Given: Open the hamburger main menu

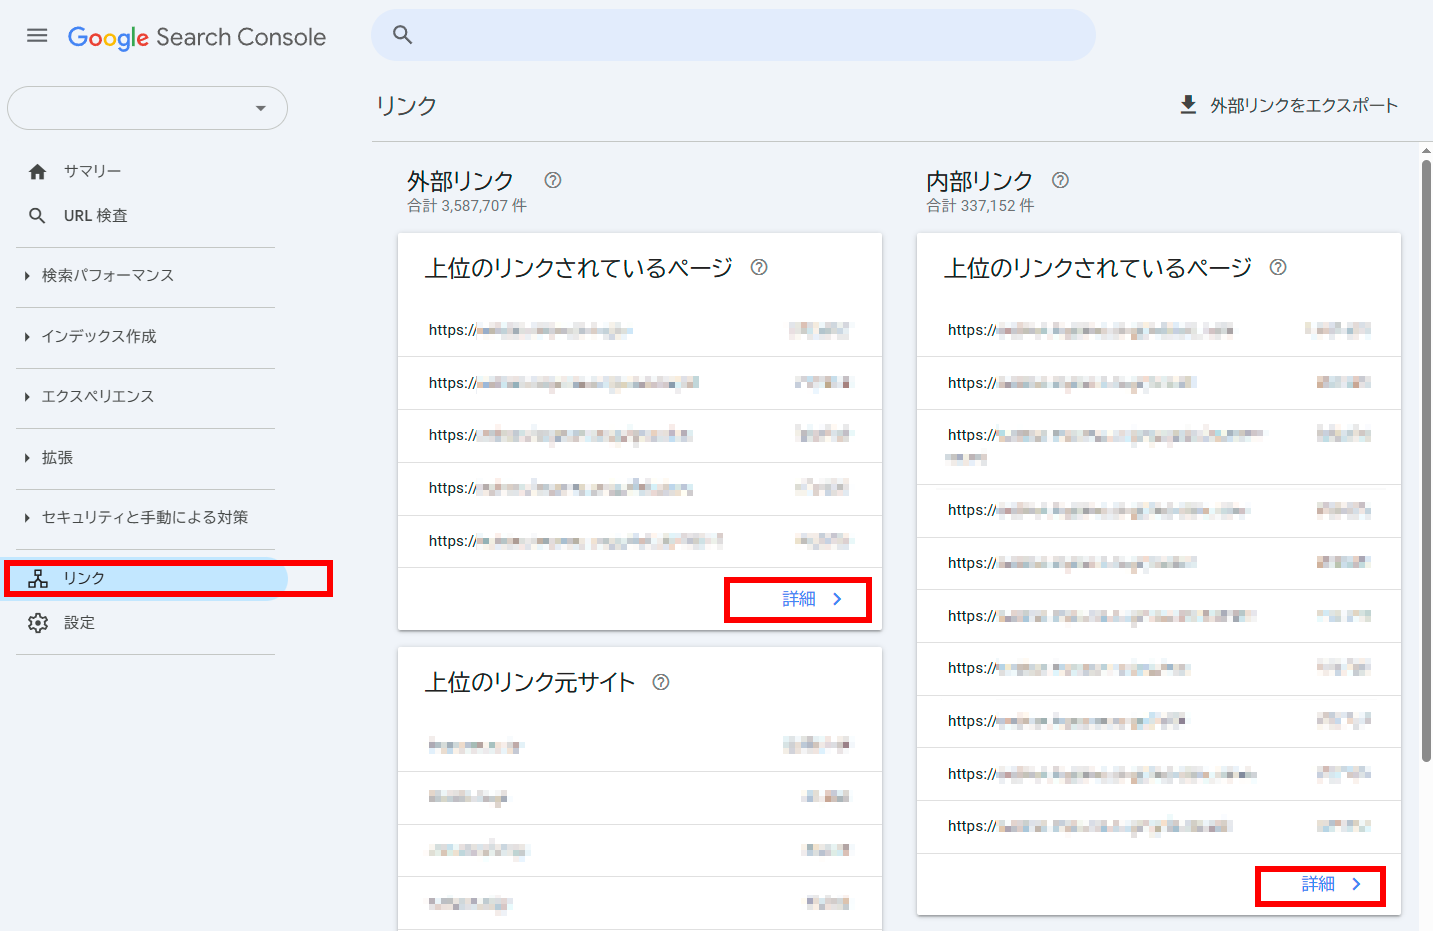Looking at the screenshot, I should [x=37, y=36].
